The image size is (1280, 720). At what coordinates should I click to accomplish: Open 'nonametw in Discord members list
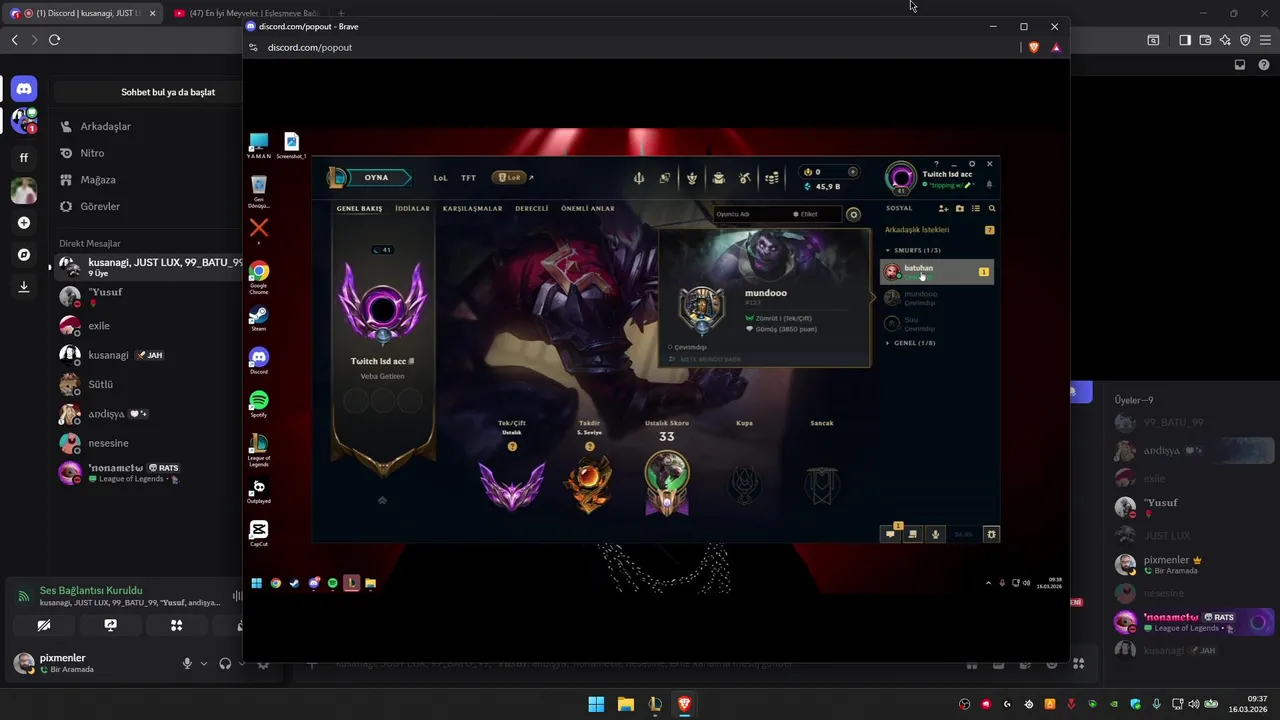(x=1192, y=622)
